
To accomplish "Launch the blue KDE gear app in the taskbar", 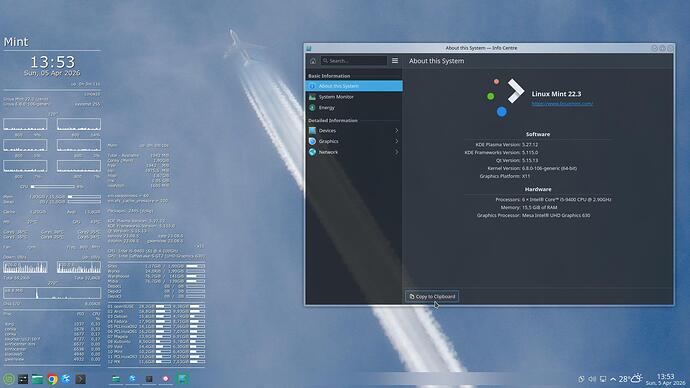I will [66, 379].
